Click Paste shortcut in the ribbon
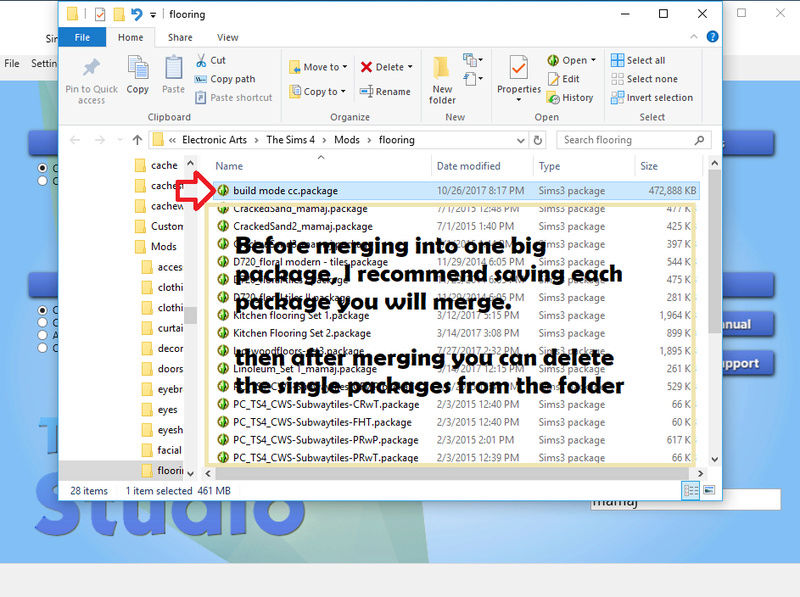800x597 pixels. (234, 97)
